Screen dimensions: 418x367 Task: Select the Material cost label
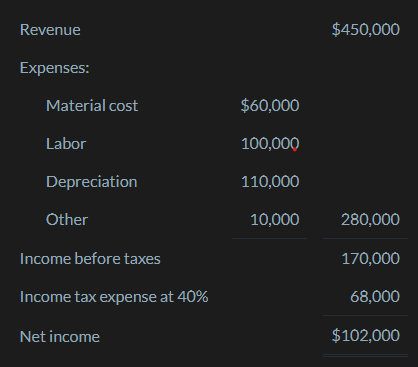pyautogui.click(x=92, y=106)
